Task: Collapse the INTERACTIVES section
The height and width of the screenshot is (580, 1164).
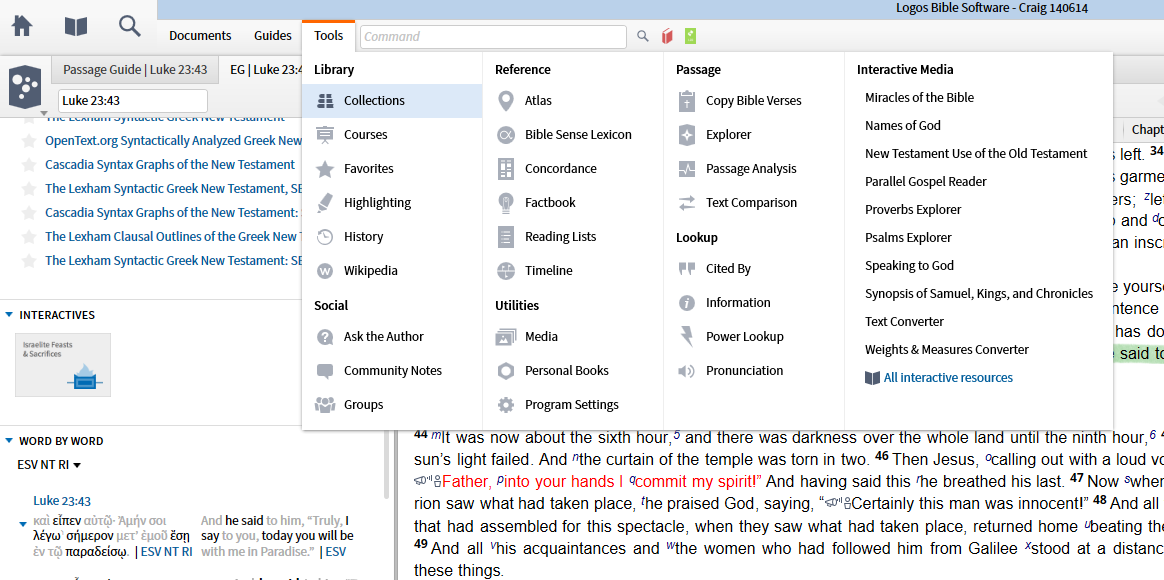Action: (9, 315)
